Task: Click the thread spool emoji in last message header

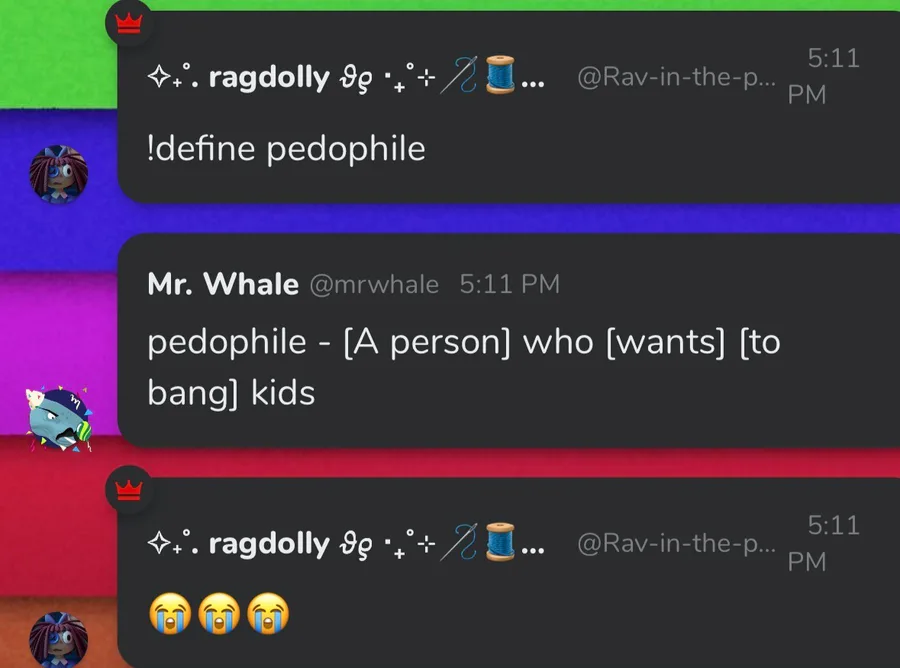Action: (500, 541)
